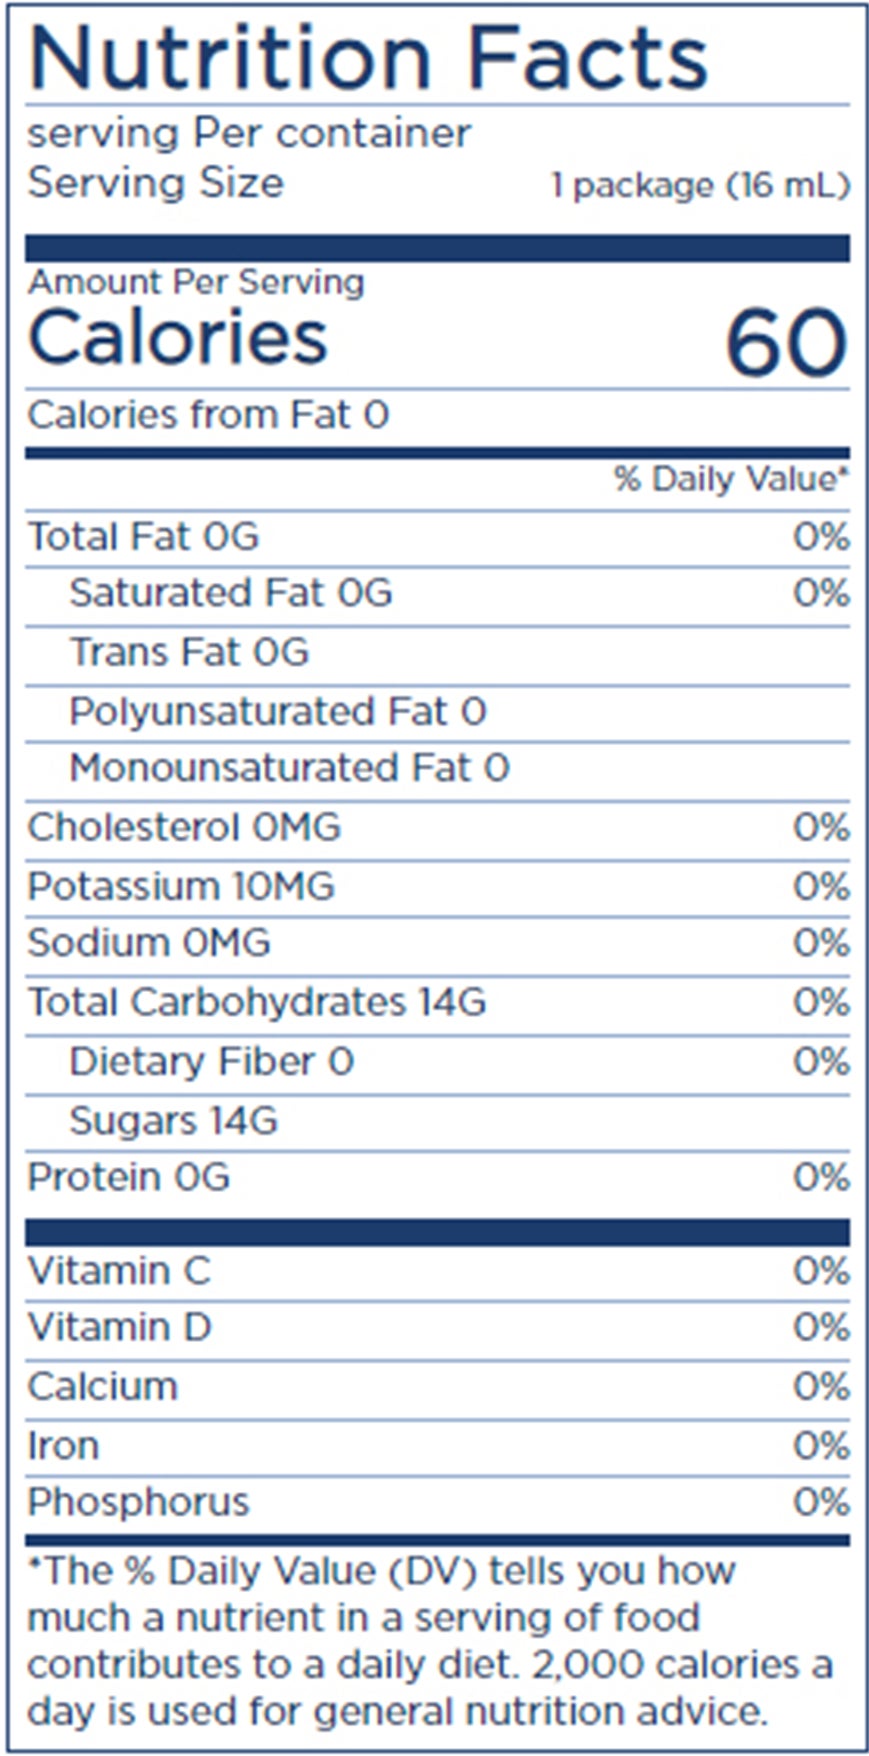Click the Protein 0G row

click(x=438, y=1178)
